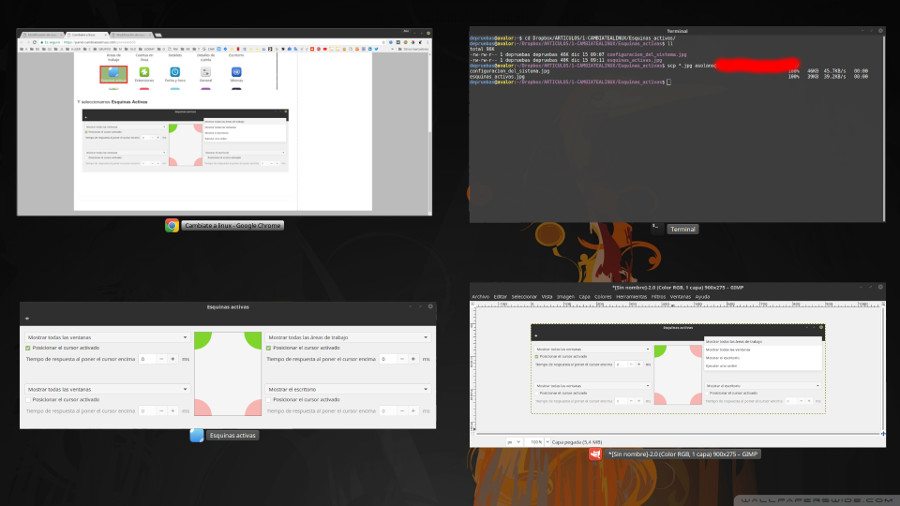Click the pink bottom-right corner of the preview
The image size is (900, 506).
254,407
